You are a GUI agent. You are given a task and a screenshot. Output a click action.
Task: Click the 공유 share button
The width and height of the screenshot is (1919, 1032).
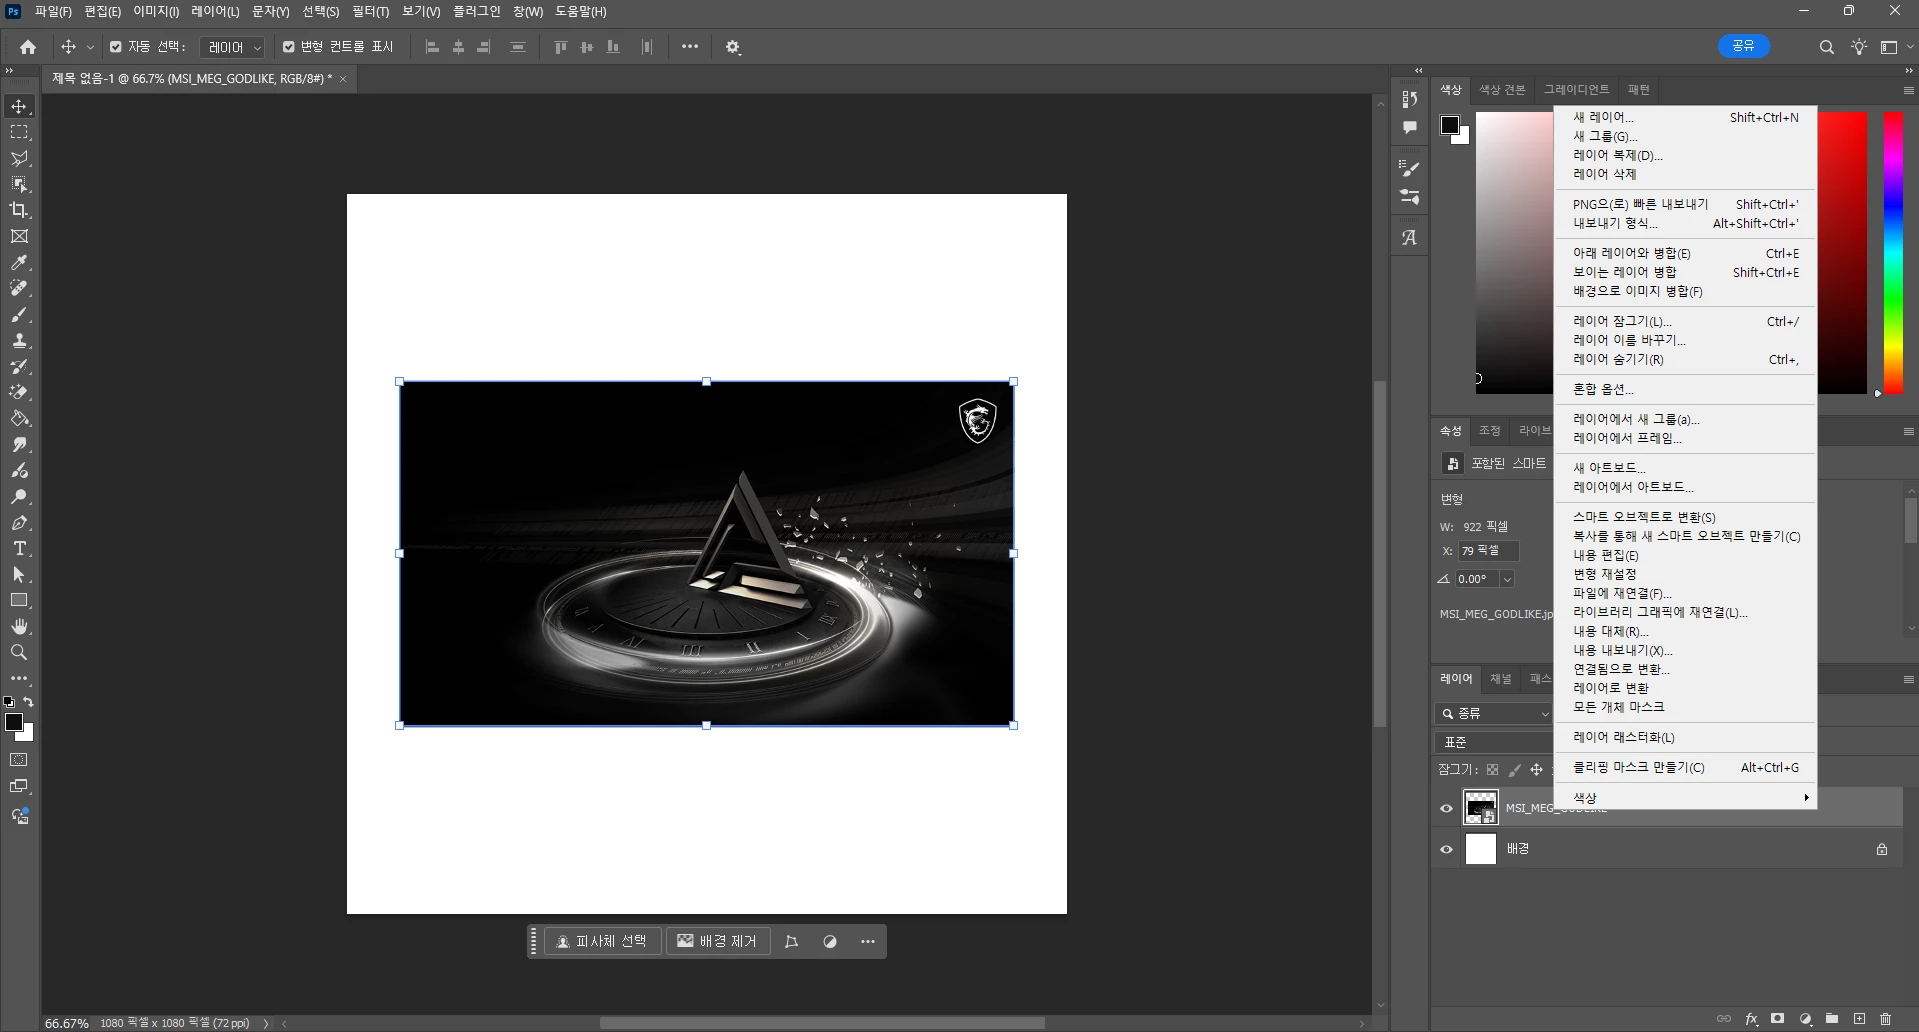(1744, 46)
